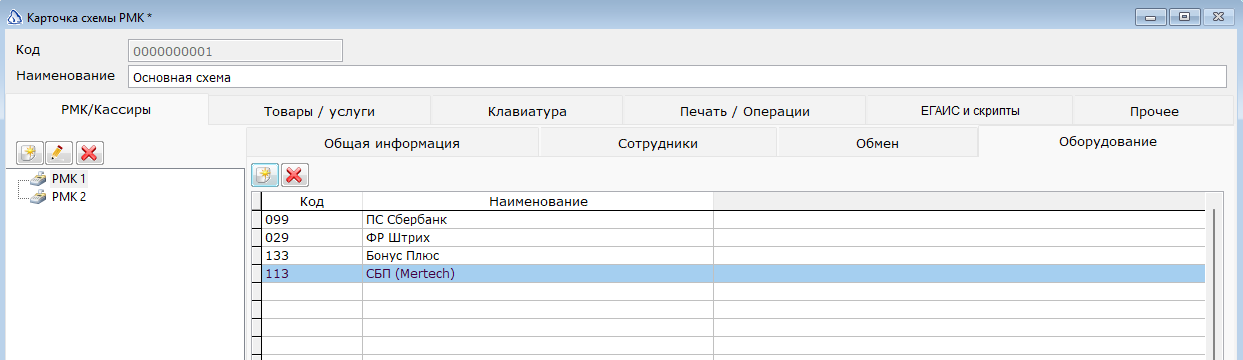Click code cell 029

tap(312, 238)
